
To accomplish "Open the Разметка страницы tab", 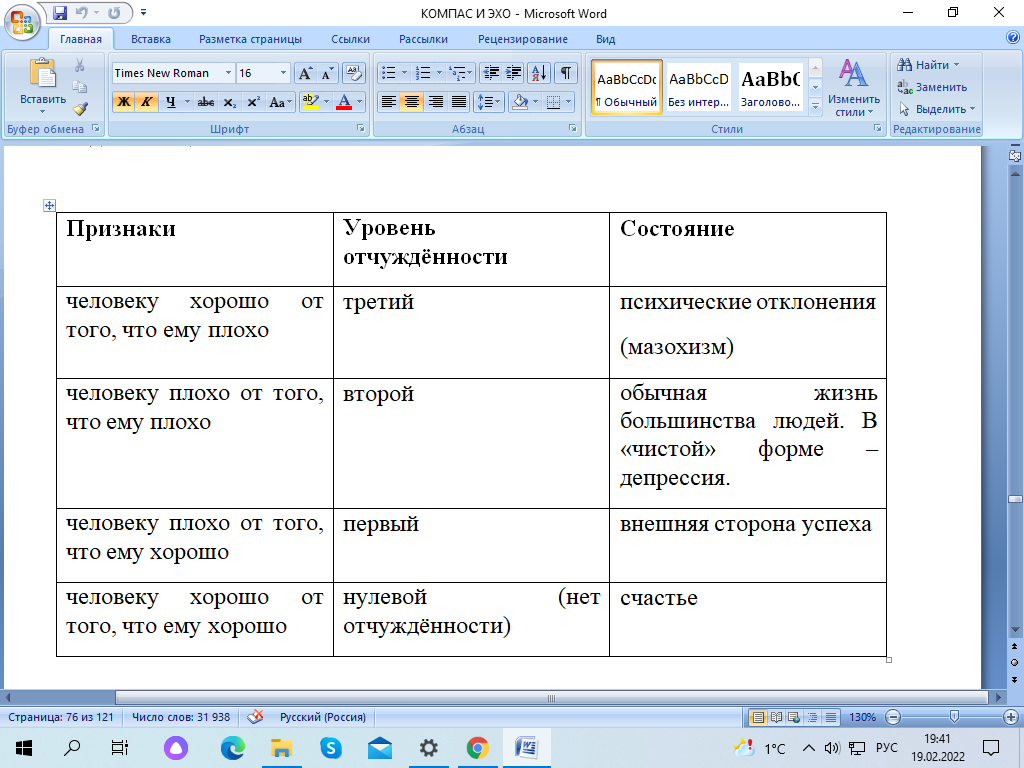I will pos(250,39).
